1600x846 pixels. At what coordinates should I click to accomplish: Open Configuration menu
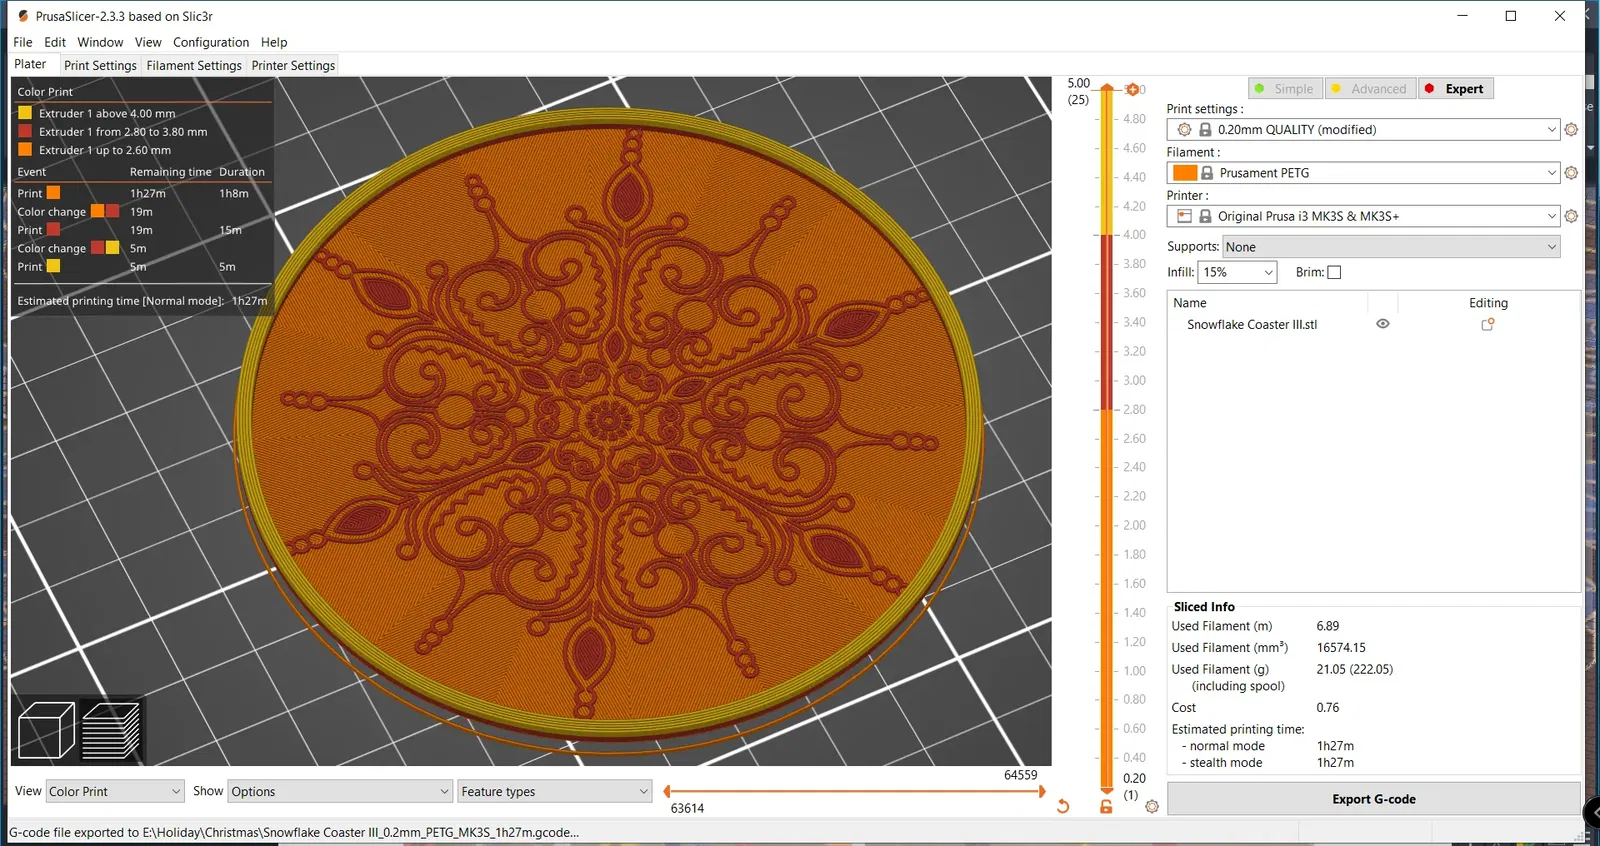pyautogui.click(x=211, y=42)
